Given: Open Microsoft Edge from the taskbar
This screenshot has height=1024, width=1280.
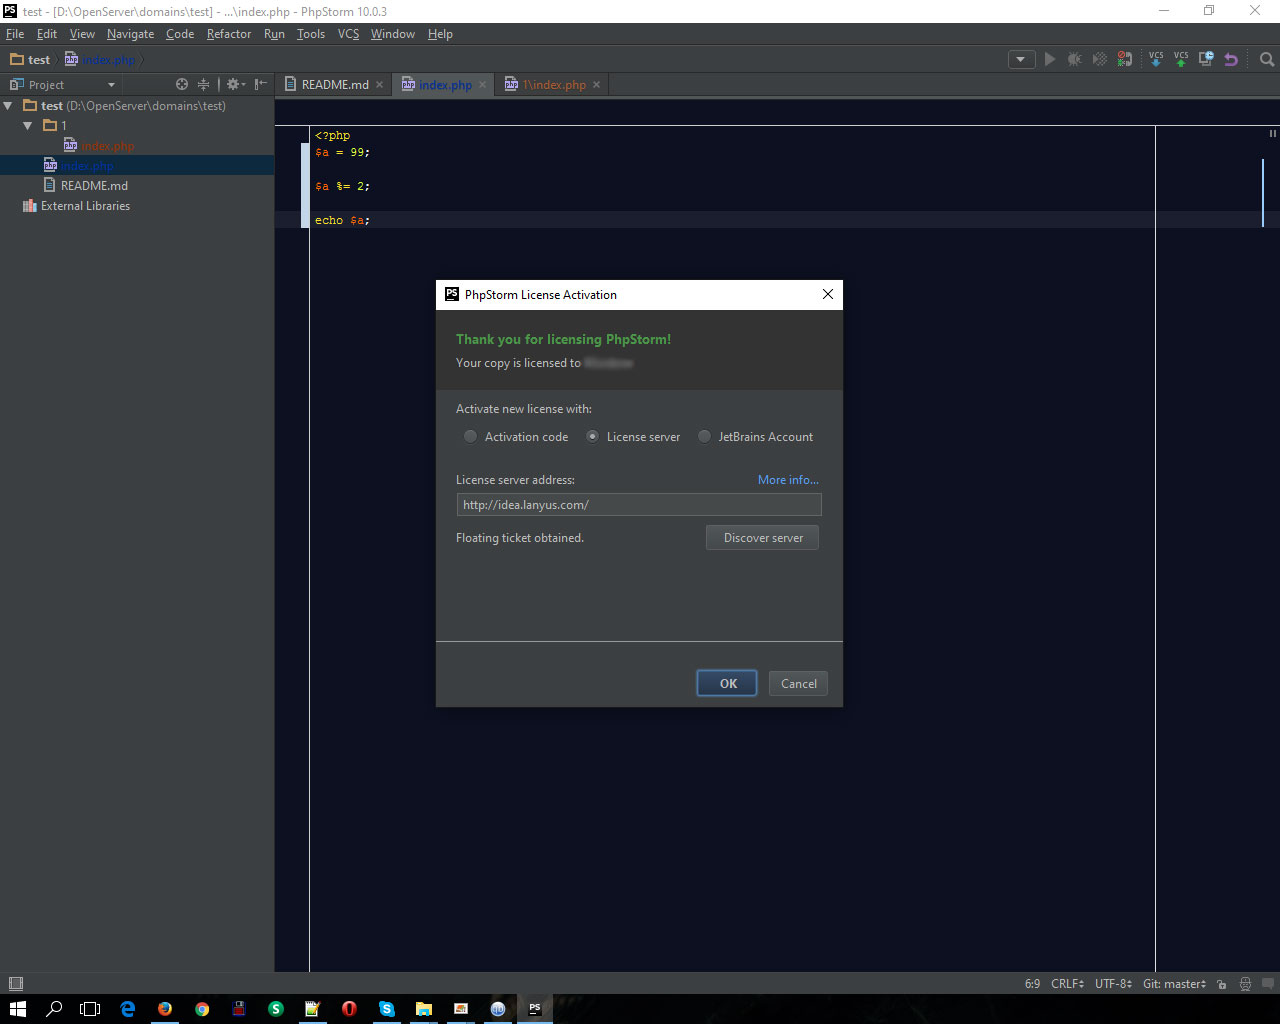Looking at the screenshot, I should point(128,1009).
